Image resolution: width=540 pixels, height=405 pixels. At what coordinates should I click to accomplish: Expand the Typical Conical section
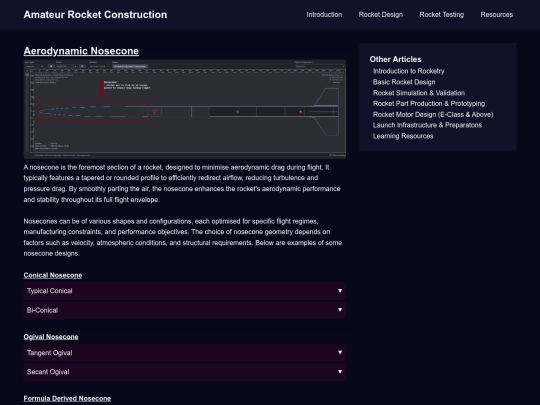185,291
